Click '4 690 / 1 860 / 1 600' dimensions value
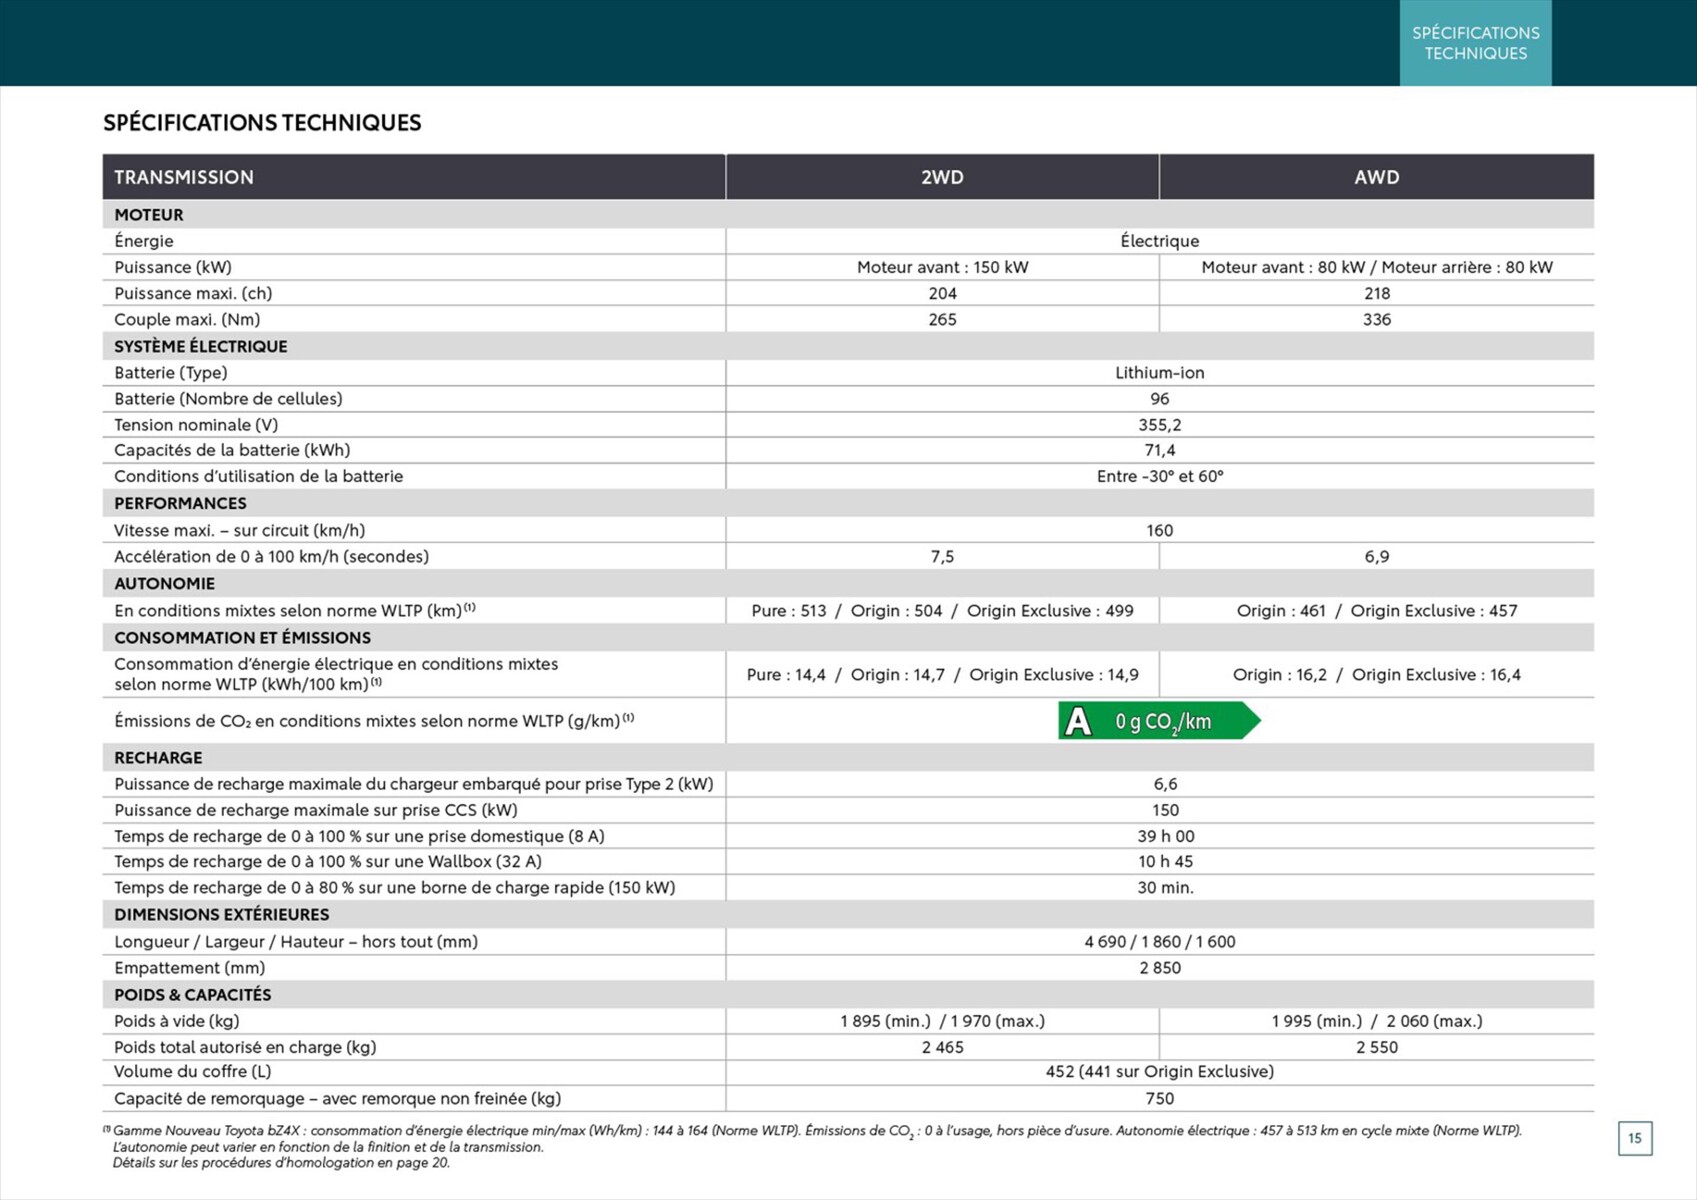1697x1200 pixels. click(1160, 942)
